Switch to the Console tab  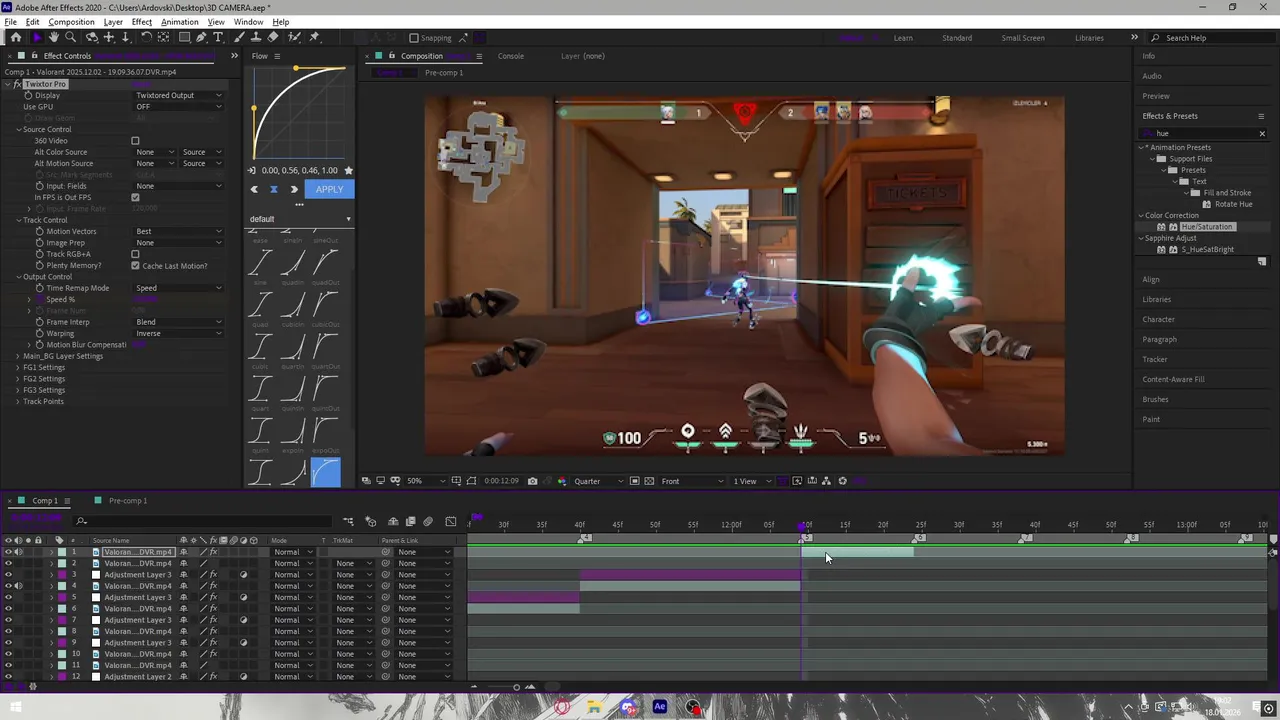[x=510, y=56]
